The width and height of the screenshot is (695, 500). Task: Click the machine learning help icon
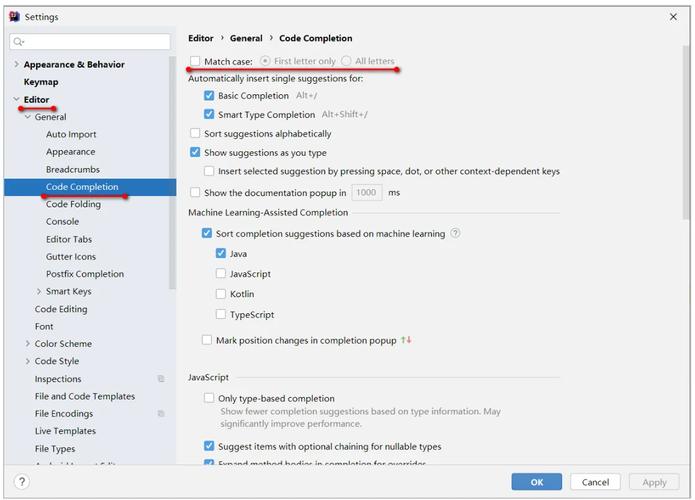pyautogui.click(x=455, y=233)
